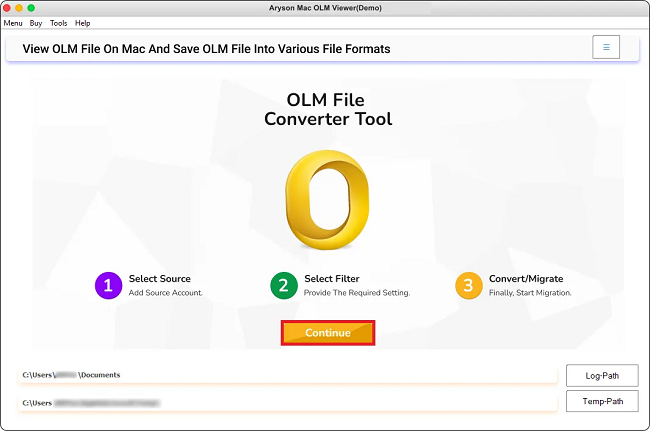Click the Convert/Migrate heading
This screenshot has height=431, width=650.
point(526,279)
